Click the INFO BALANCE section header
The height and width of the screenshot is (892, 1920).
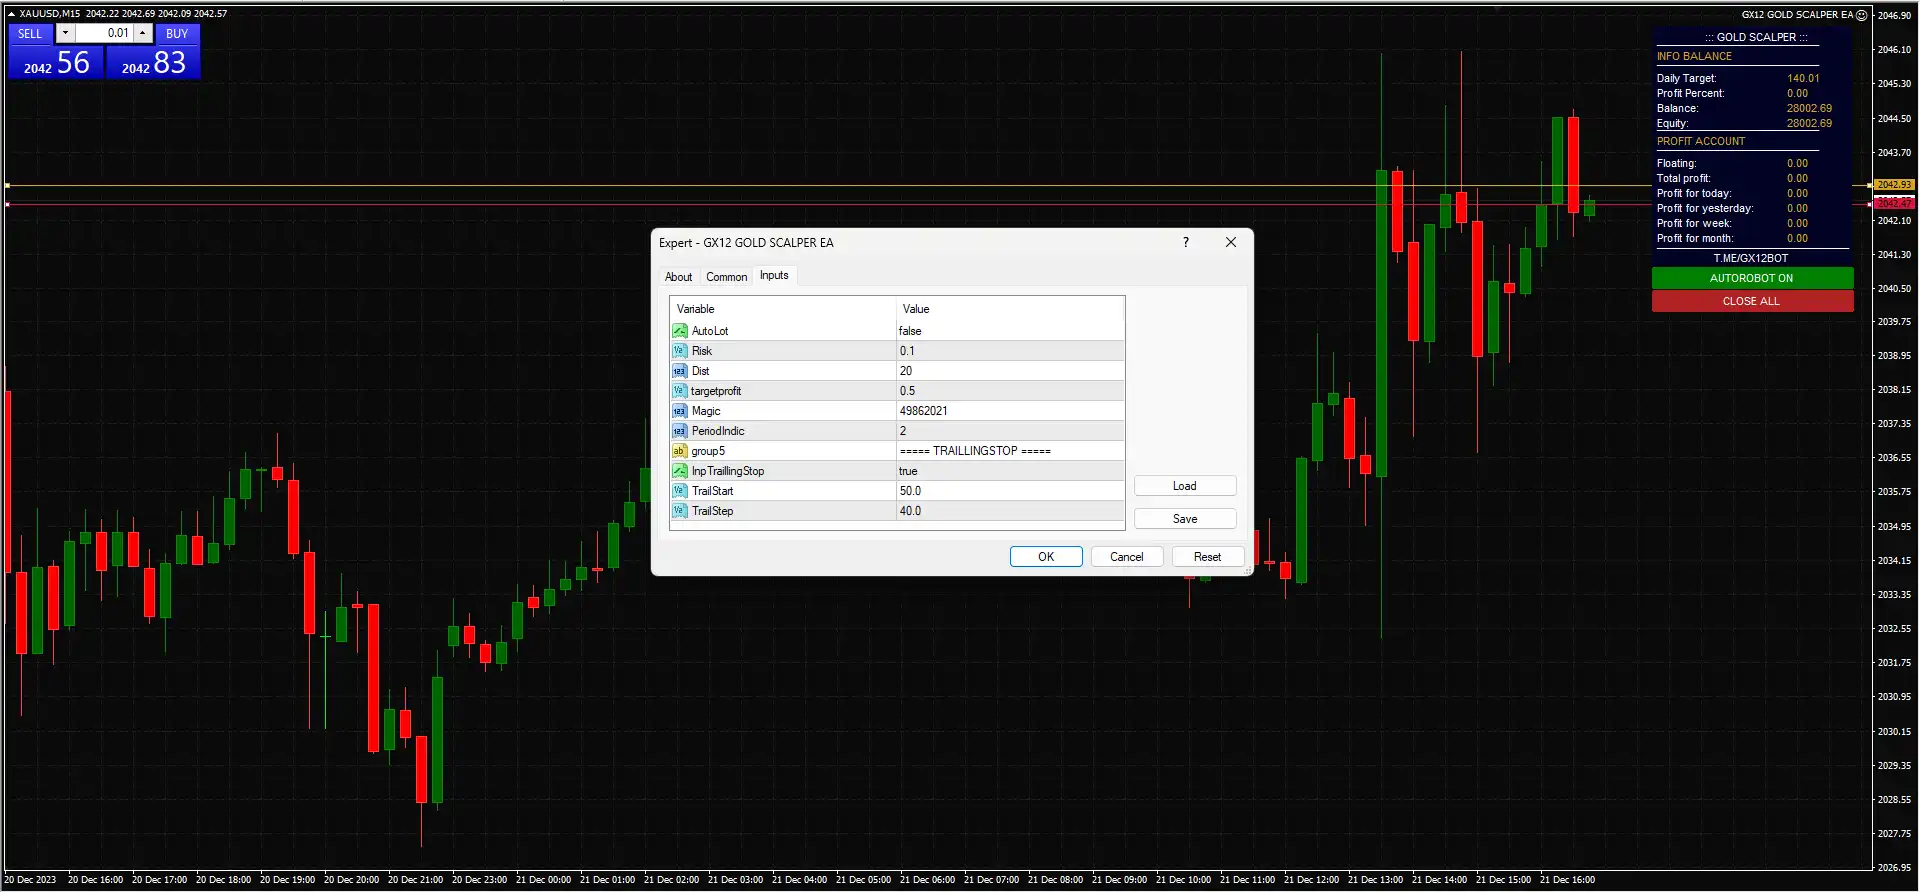click(1694, 56)
